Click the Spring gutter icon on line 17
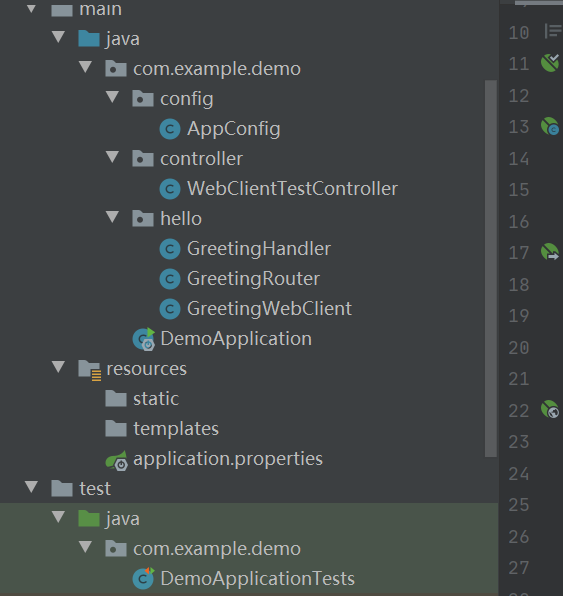Screen dimensions: 563x596 coord(550,252)
